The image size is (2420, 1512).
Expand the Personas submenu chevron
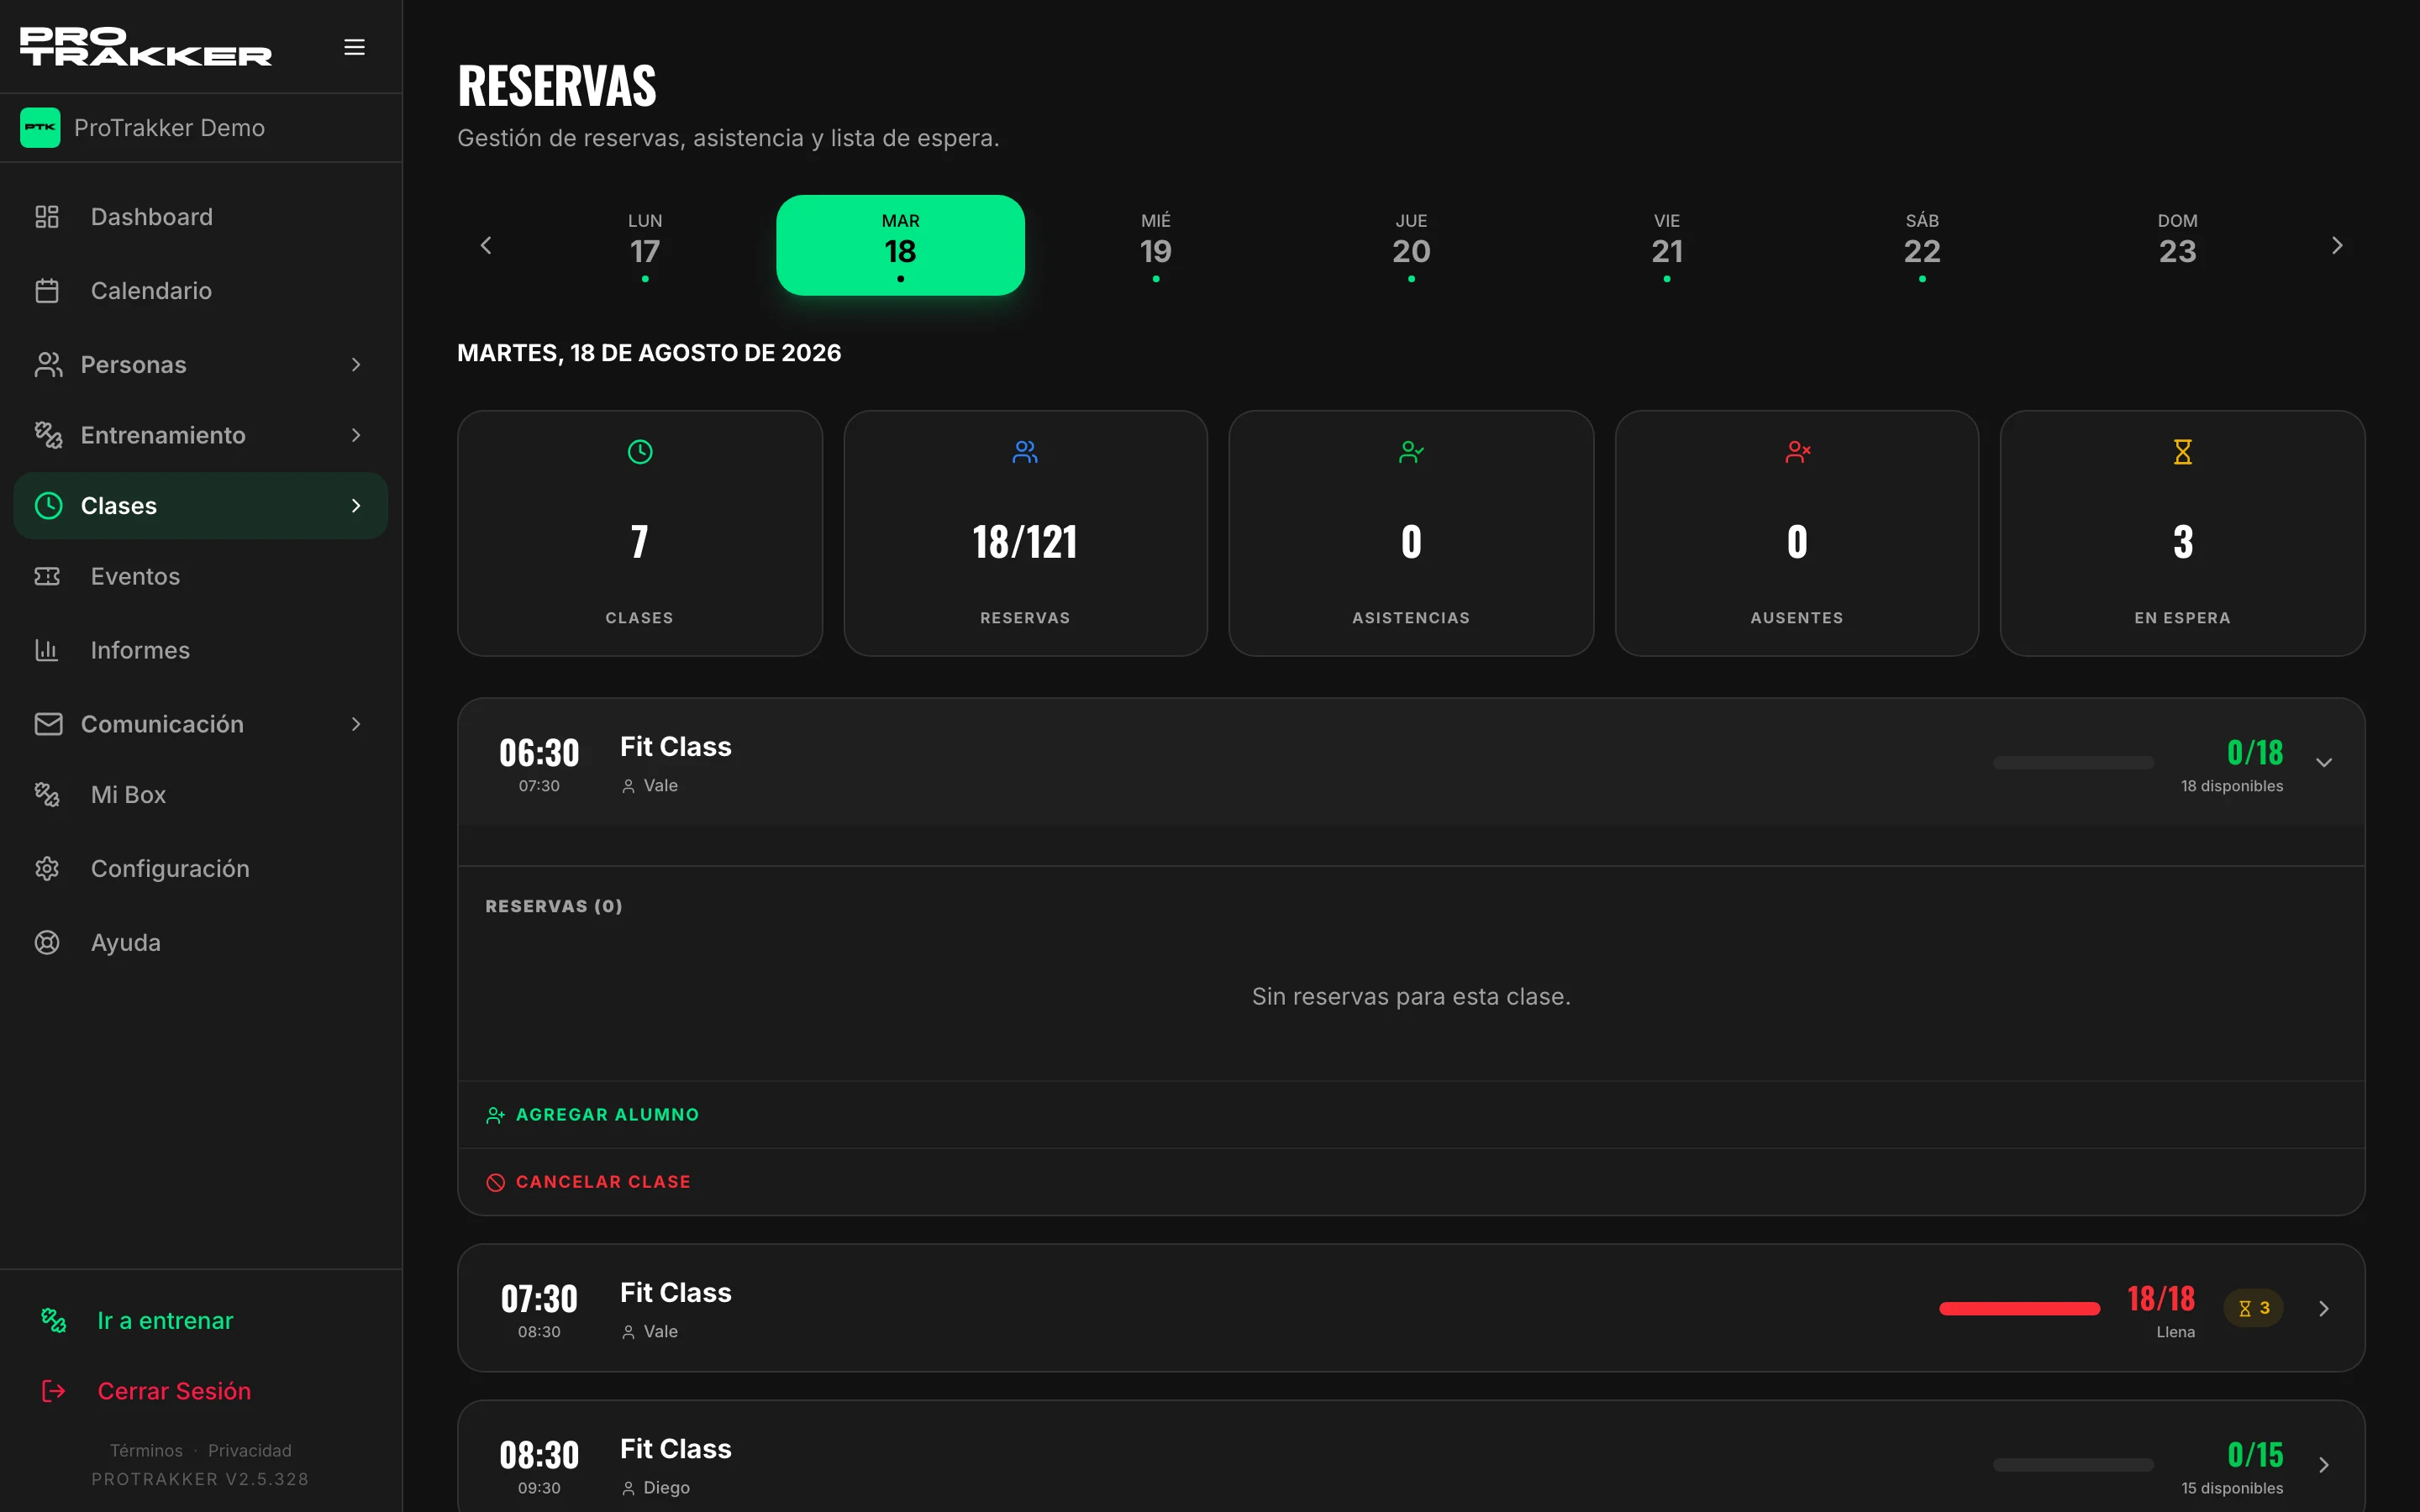(x=356, y=365)
